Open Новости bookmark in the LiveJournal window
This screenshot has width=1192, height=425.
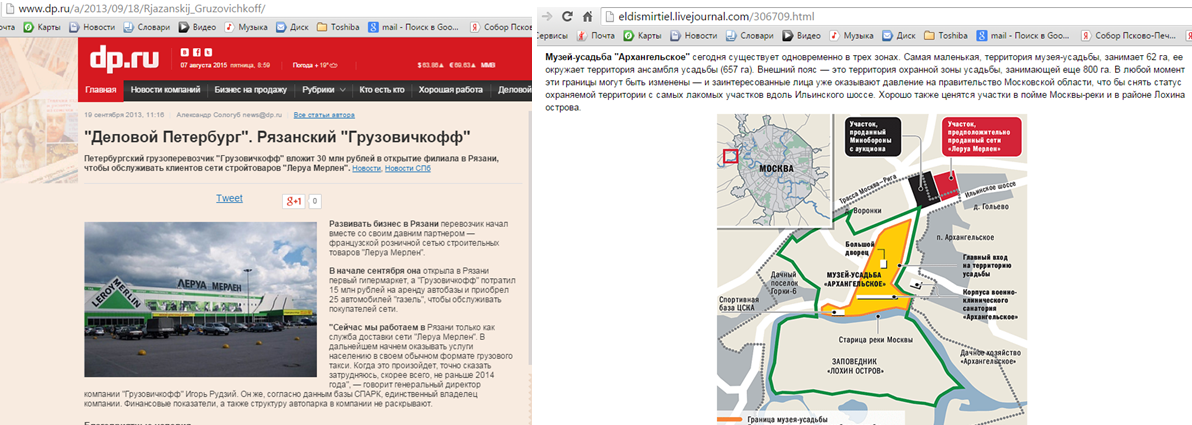click(693, 36)
